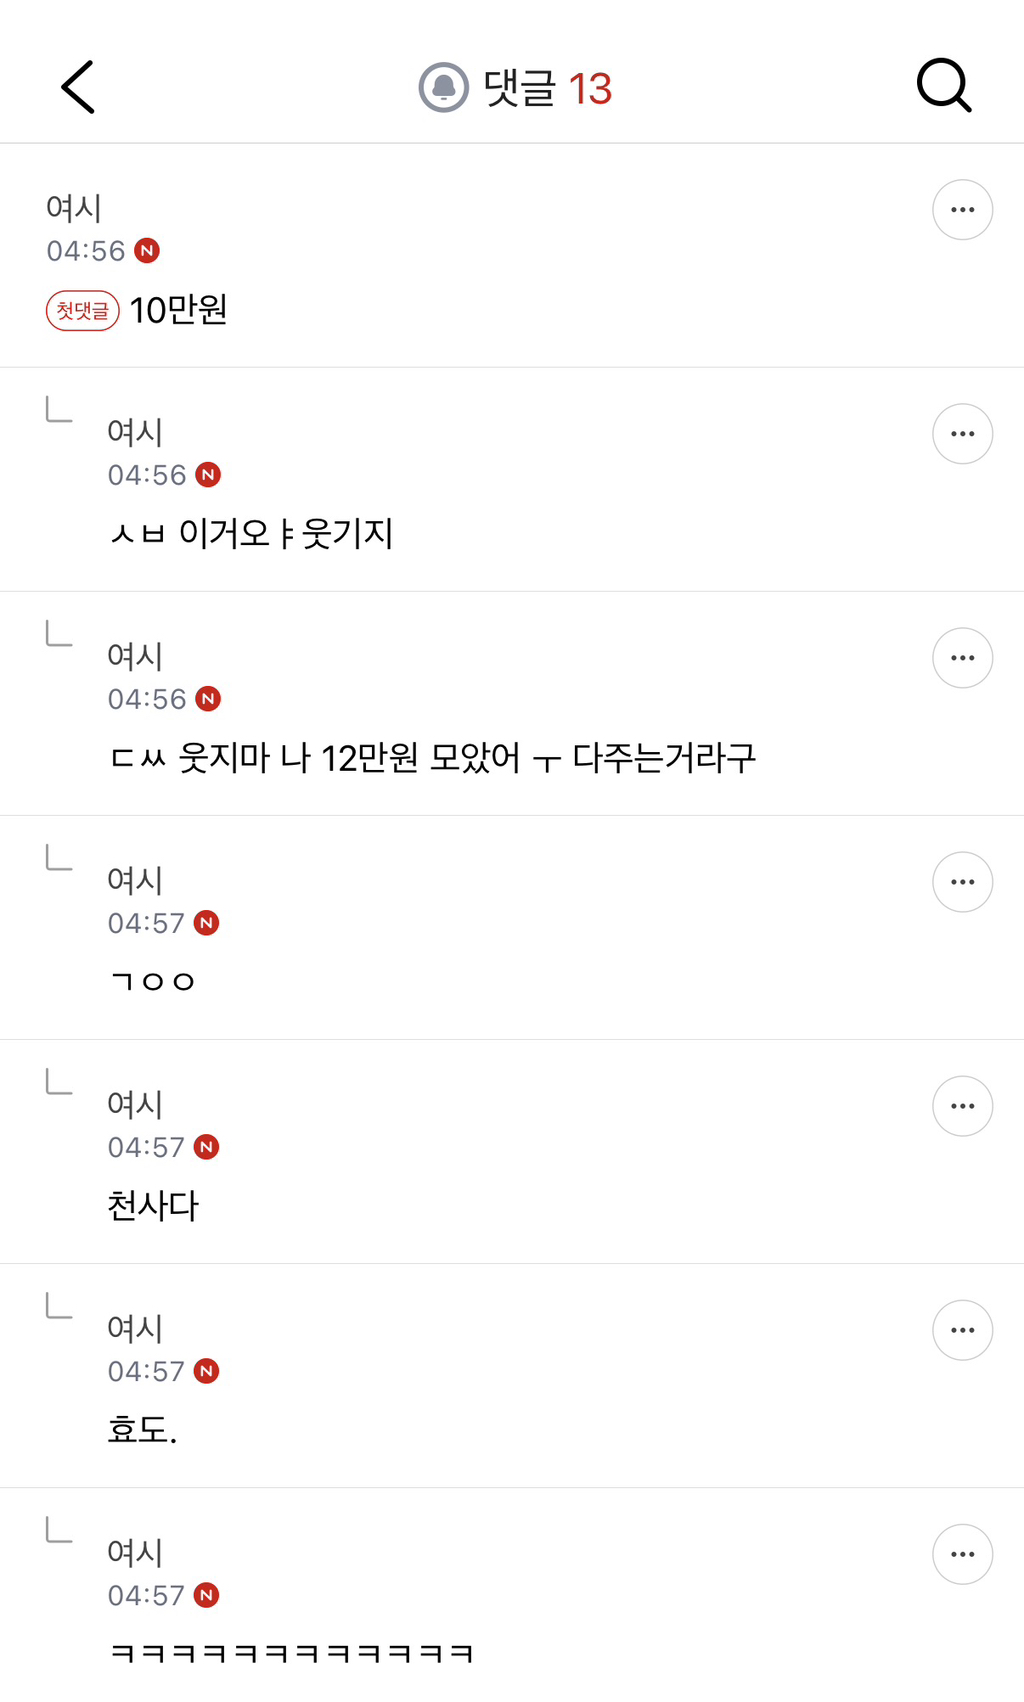Open more options for the ㄱㅇㅇ reply
The height and width of the screenshot is (1702, 1024).
pyautogui.click(x=962, y=882)
